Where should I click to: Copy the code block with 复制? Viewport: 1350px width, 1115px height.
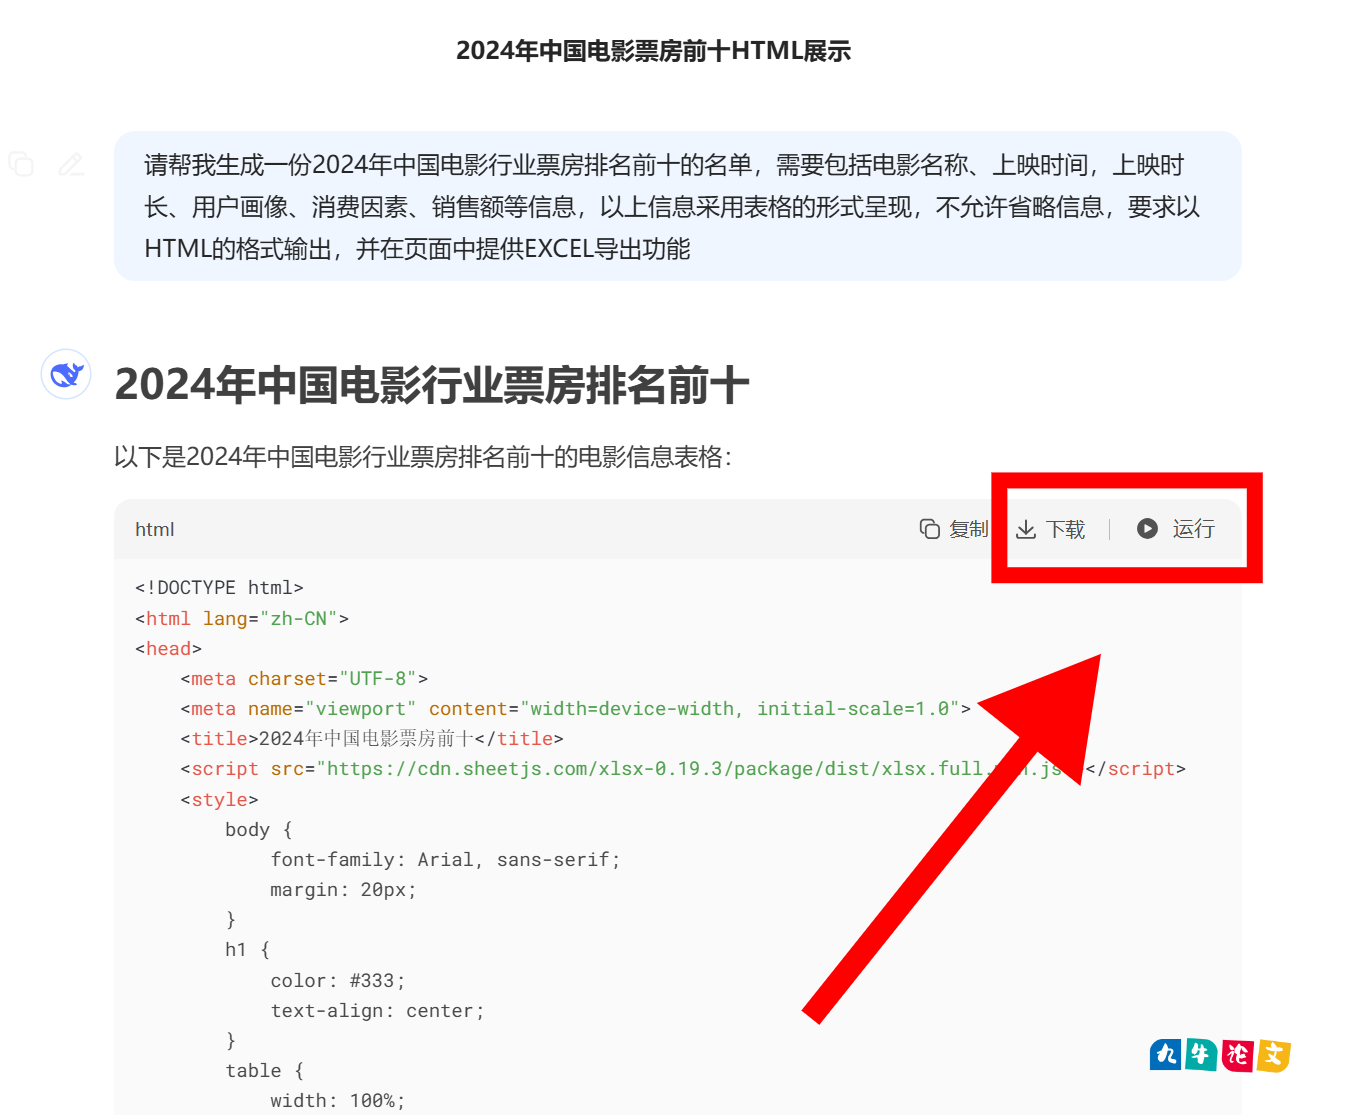coord(954,529)
